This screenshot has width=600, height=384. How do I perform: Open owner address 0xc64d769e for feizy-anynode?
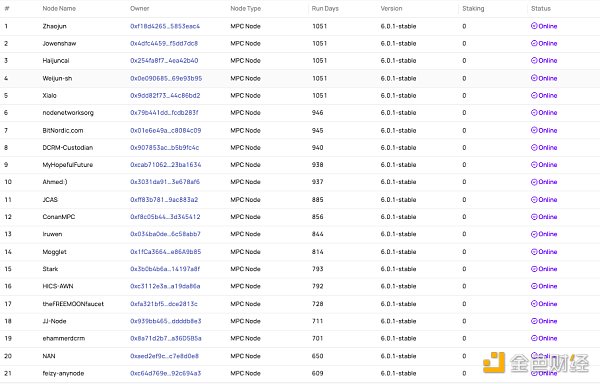pyautogui.click(x=165, y=373)
